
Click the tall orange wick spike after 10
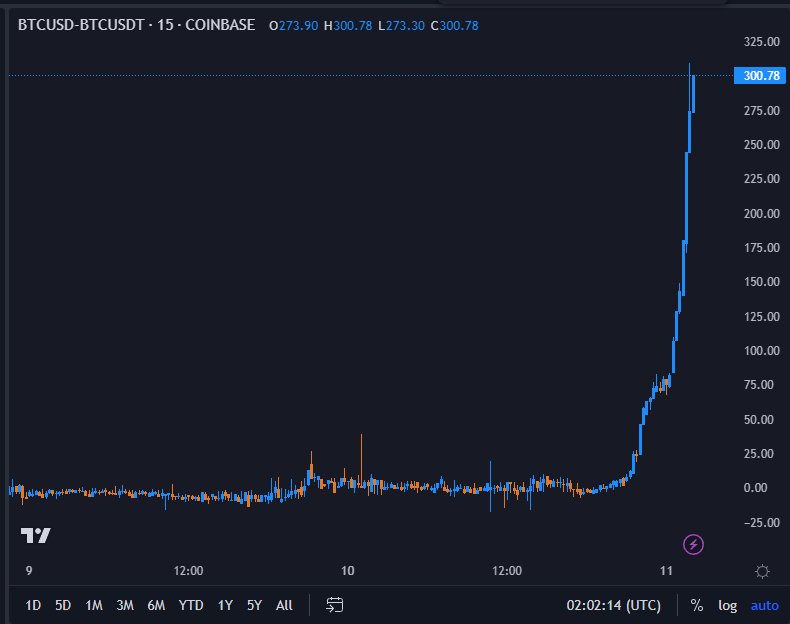[x=361, y=460]
